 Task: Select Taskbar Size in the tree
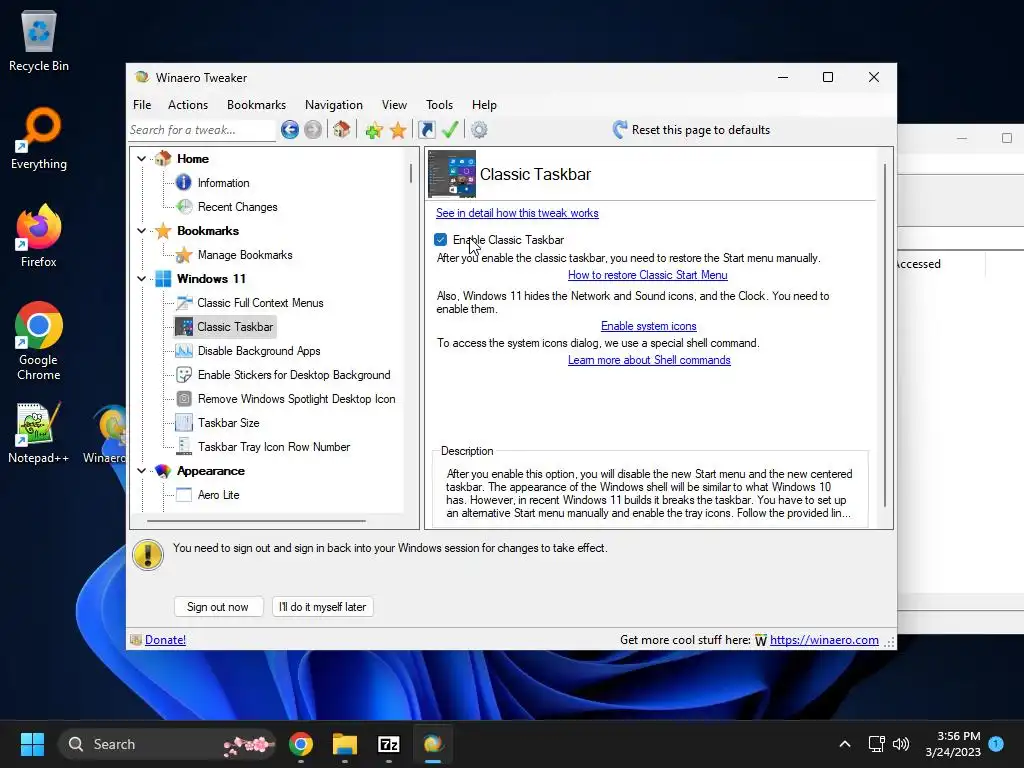[229, 423]
